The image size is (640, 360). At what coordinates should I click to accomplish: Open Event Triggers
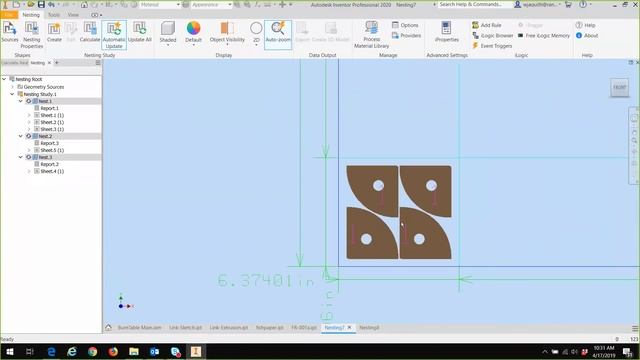(x=492, y=46)
